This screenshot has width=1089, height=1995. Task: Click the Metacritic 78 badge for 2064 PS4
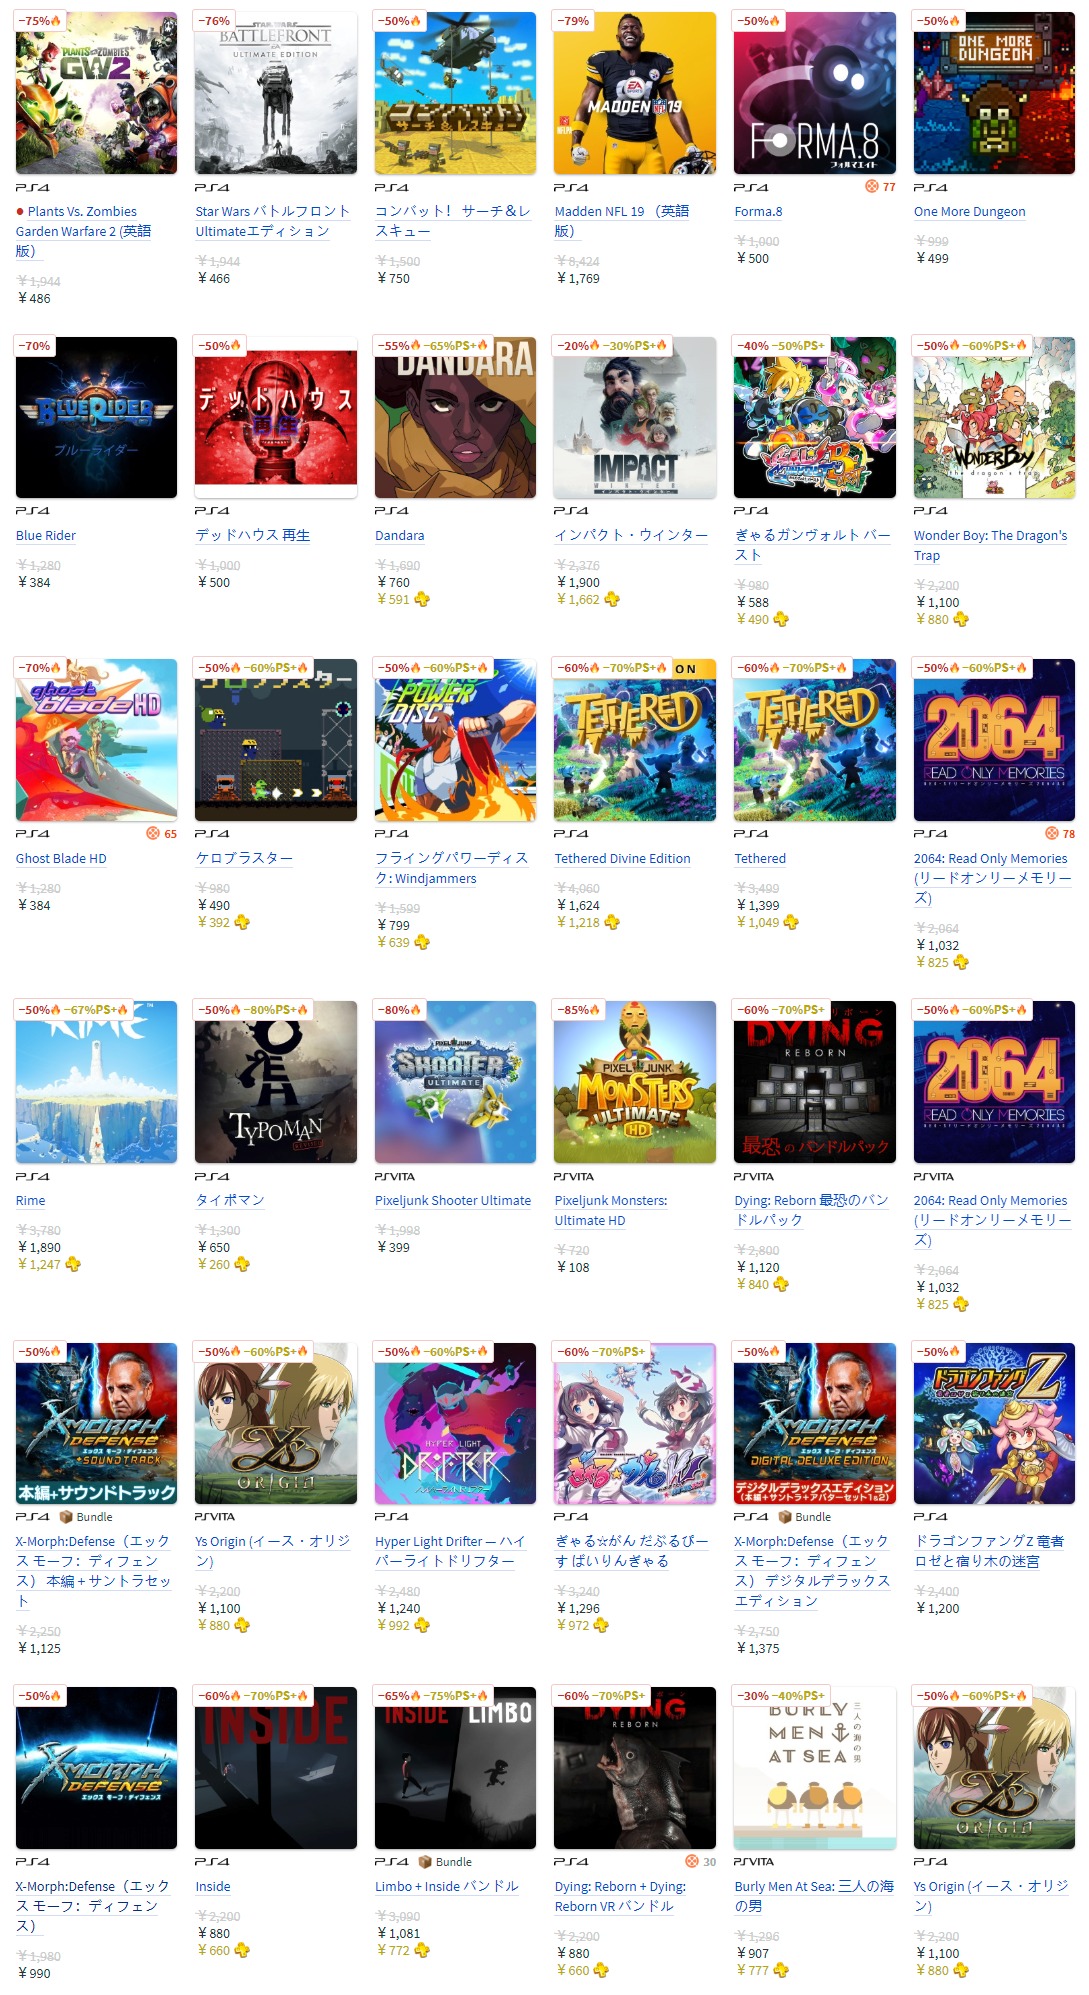1060,833
